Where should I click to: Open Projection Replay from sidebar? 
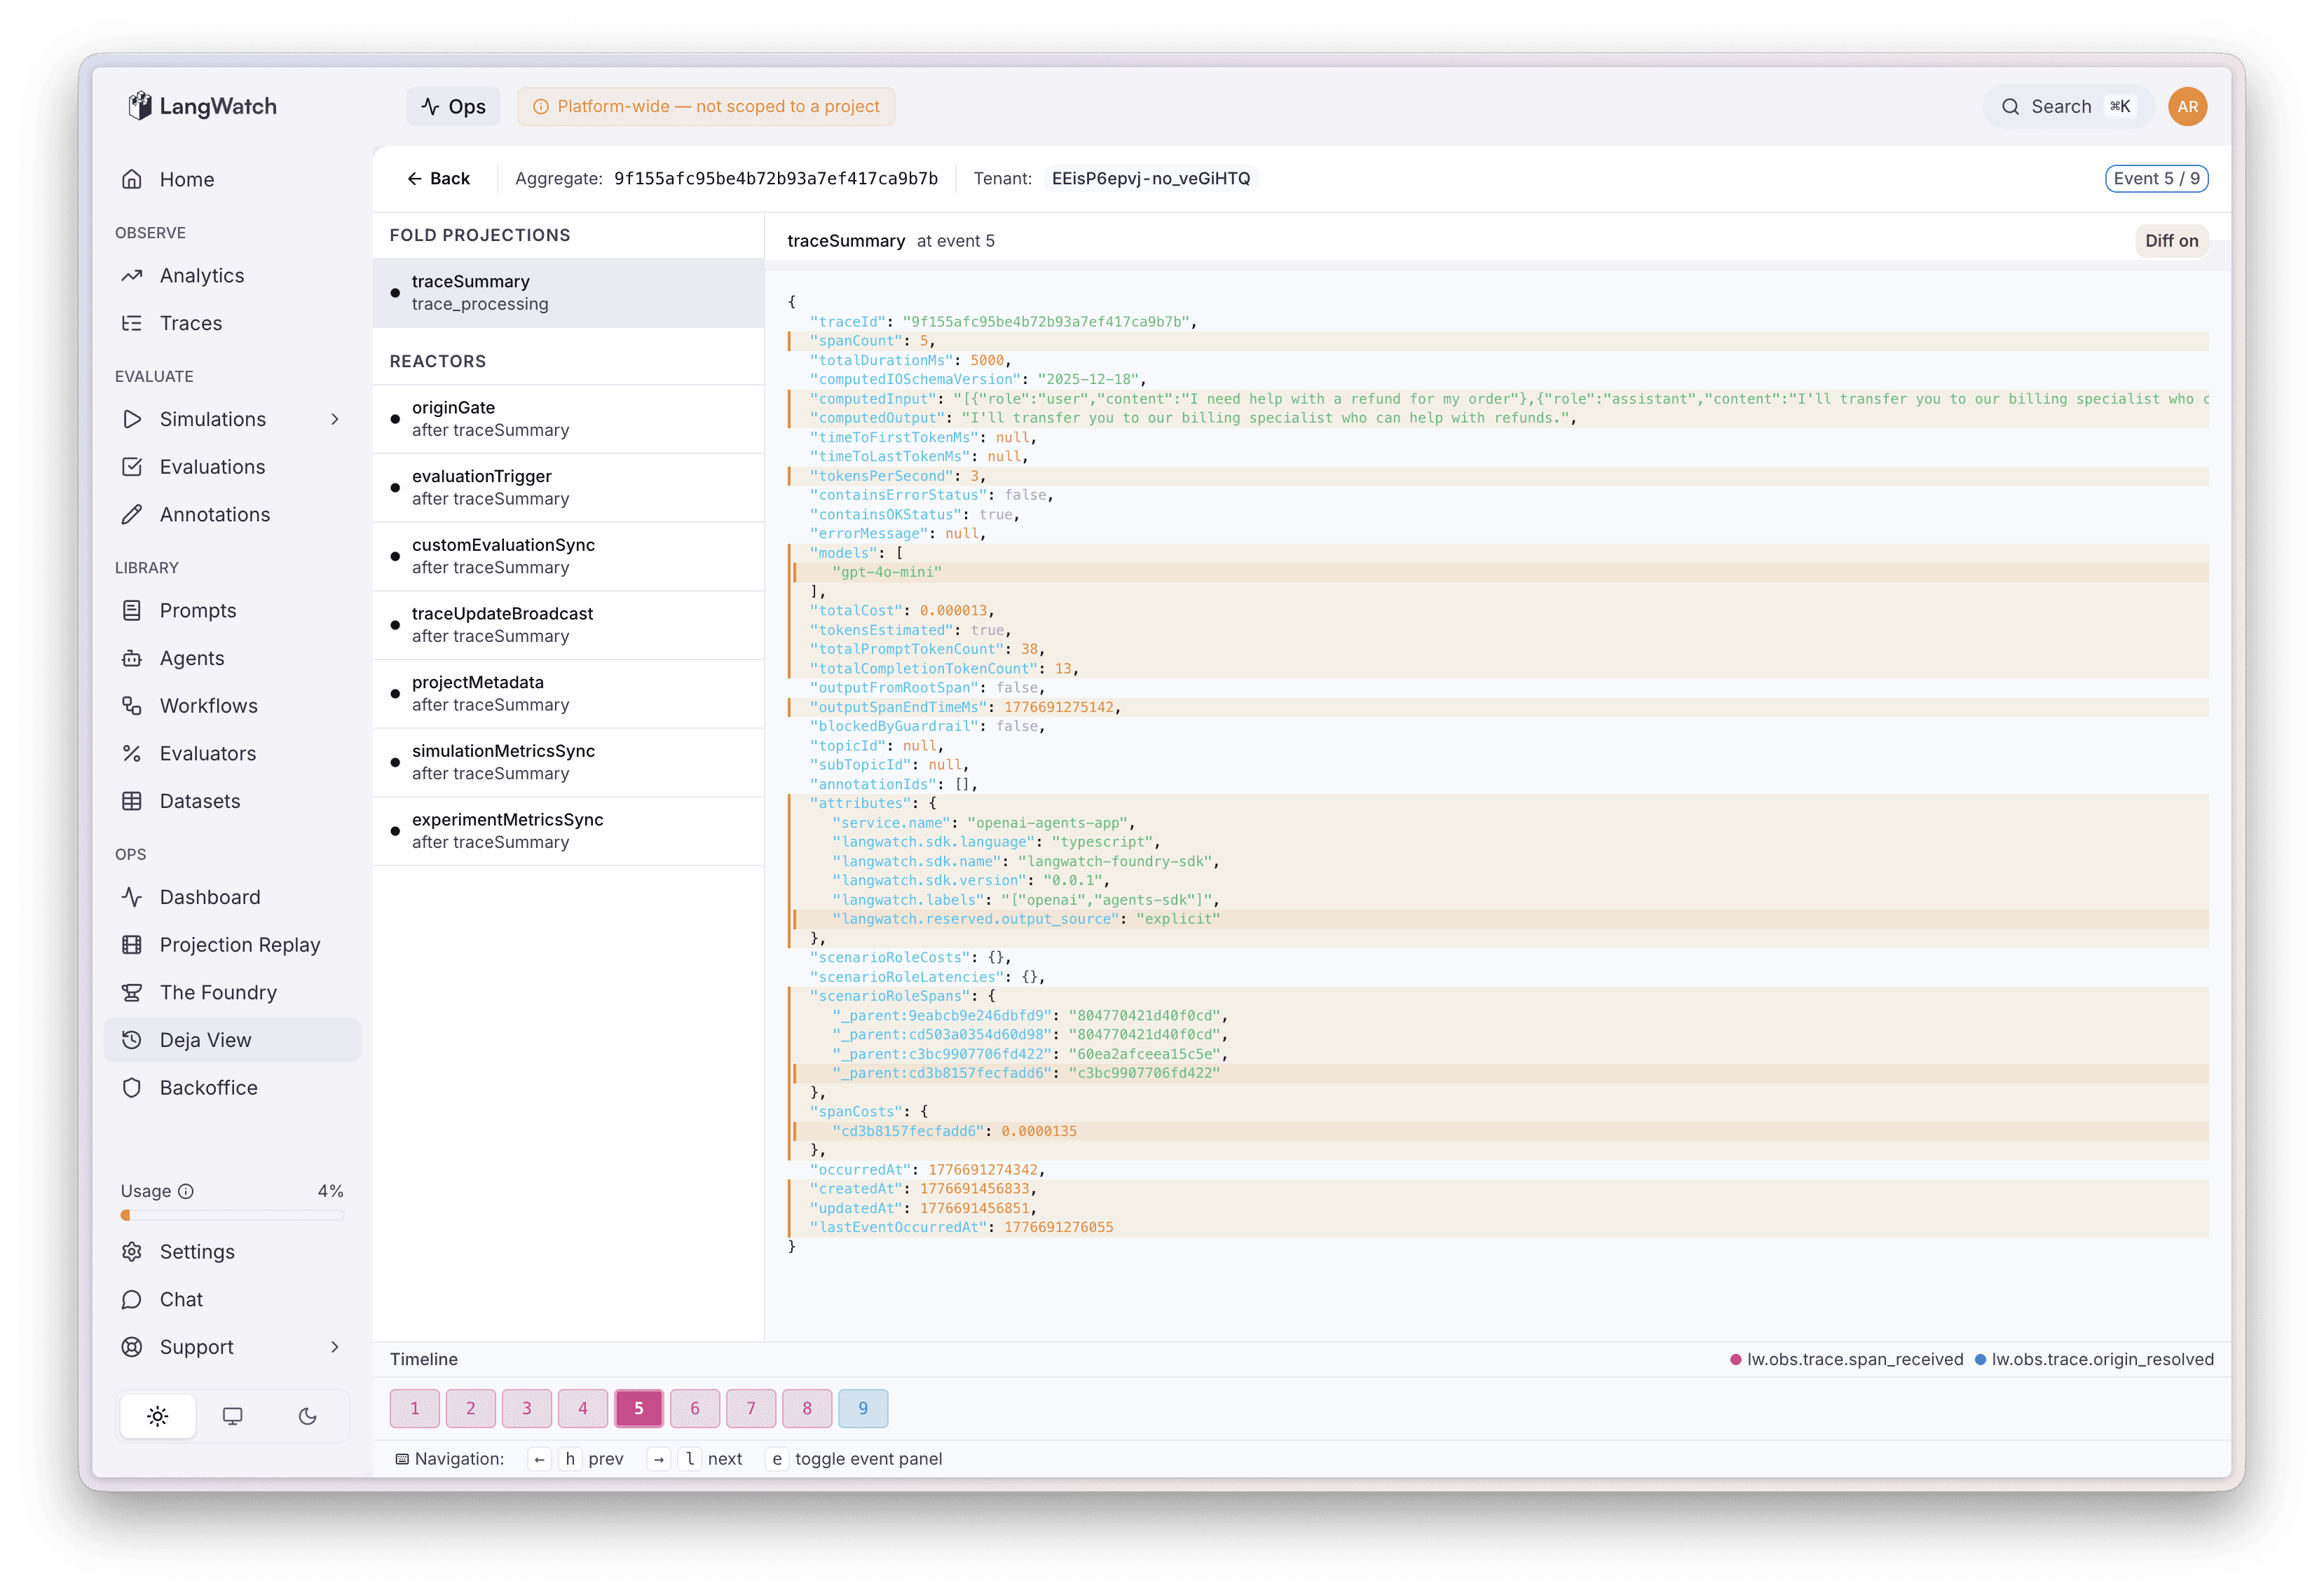pyautogui.click(x=239, y=945)
